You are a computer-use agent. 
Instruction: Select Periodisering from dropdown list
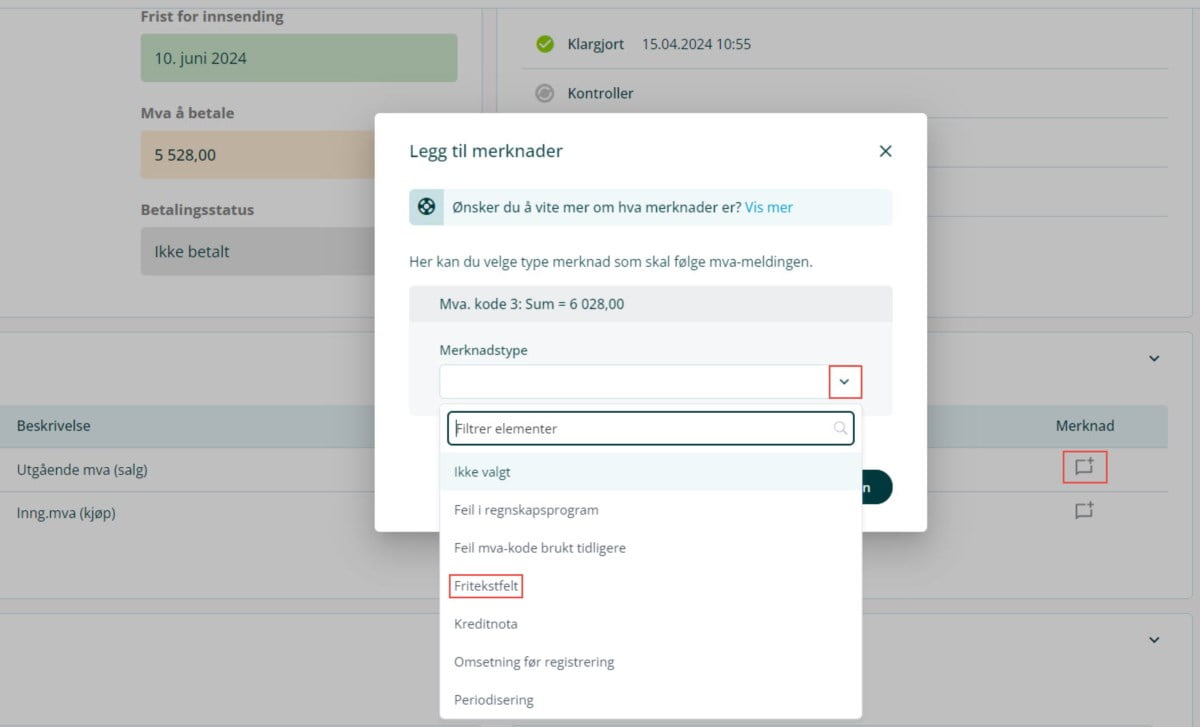pyautogui.click(x=494, y=700)
